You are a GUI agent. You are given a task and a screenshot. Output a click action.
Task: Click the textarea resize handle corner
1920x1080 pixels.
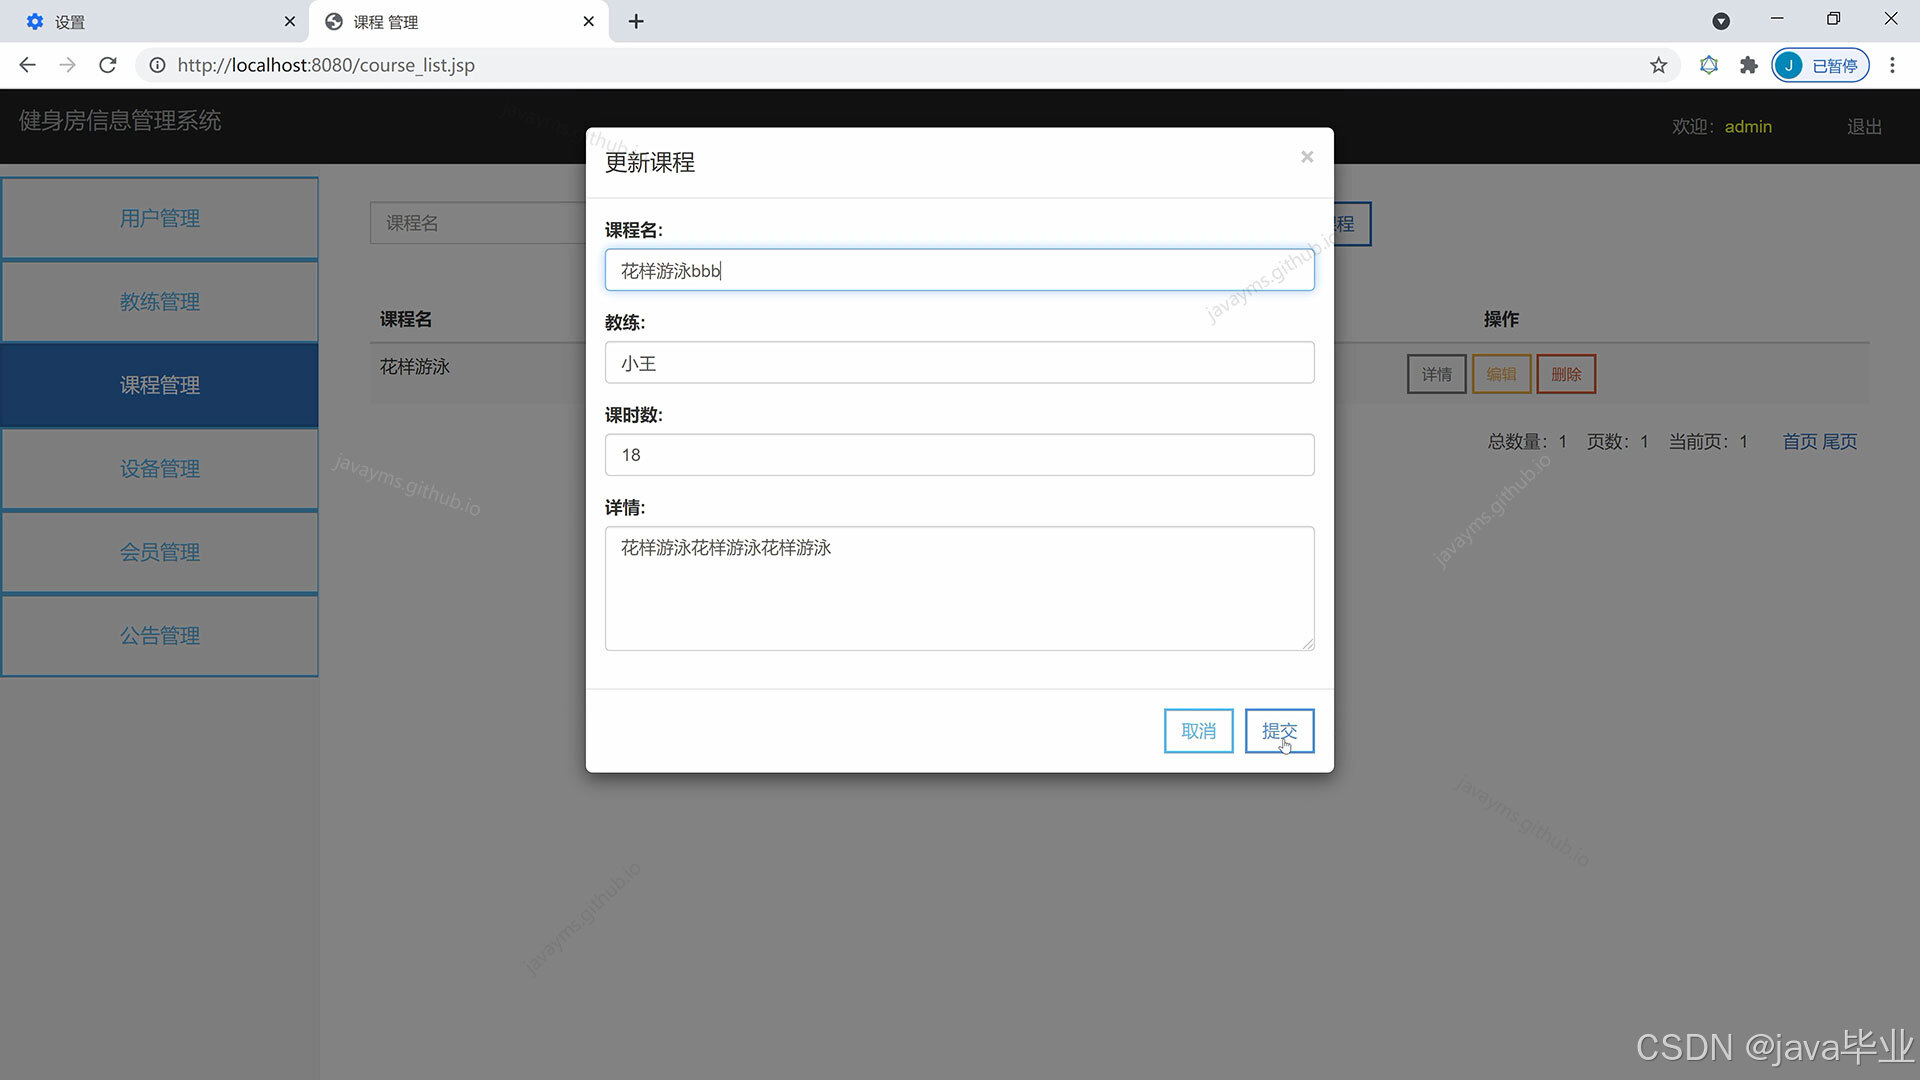[1308, 644]
